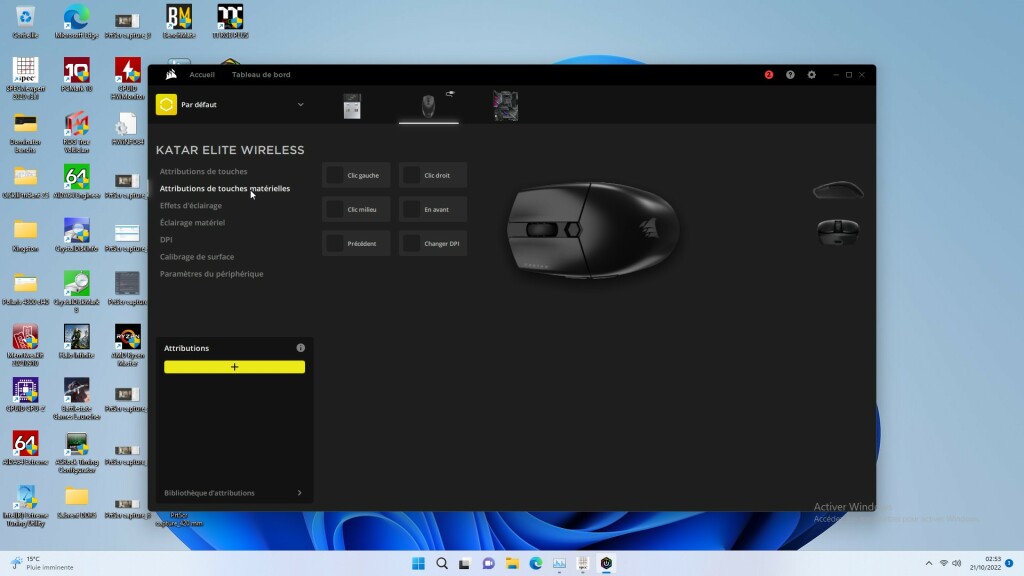Select the Clic milieu button assignment
Viewport: 1024px width, 576px height.
(x=356, y=209)
